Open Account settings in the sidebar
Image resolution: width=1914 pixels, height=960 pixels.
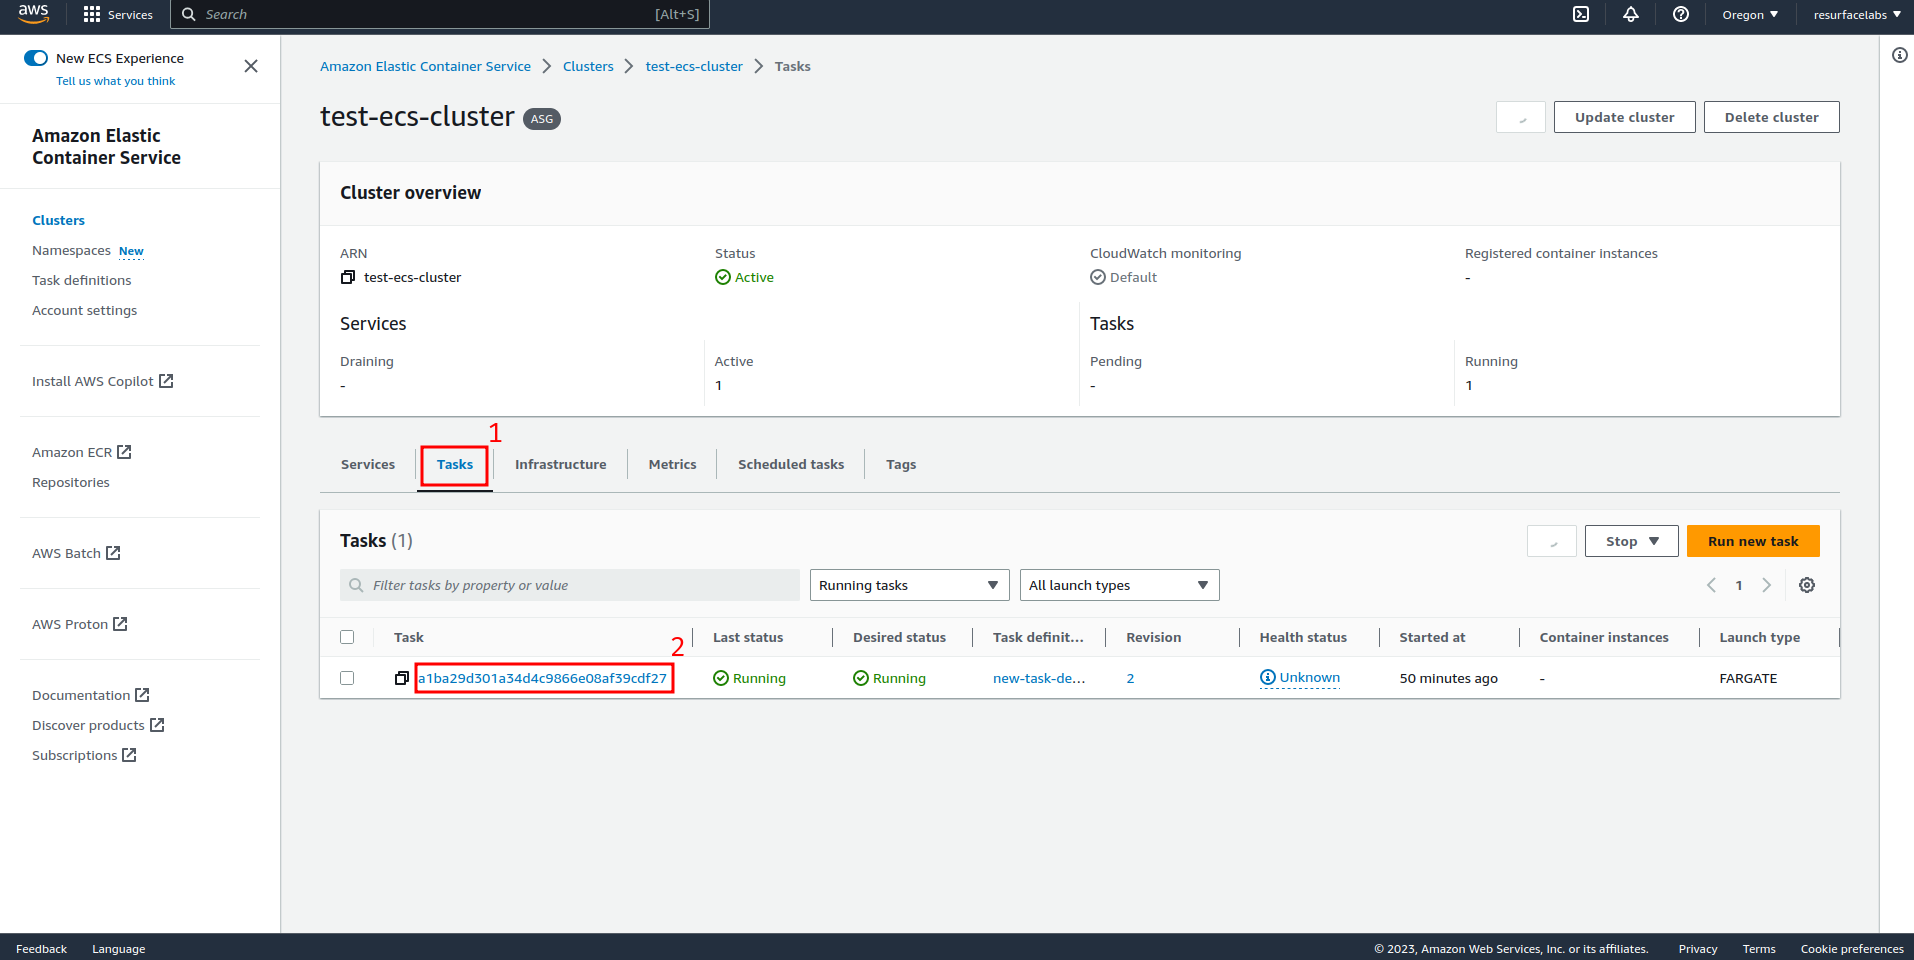tap(84, 310)
